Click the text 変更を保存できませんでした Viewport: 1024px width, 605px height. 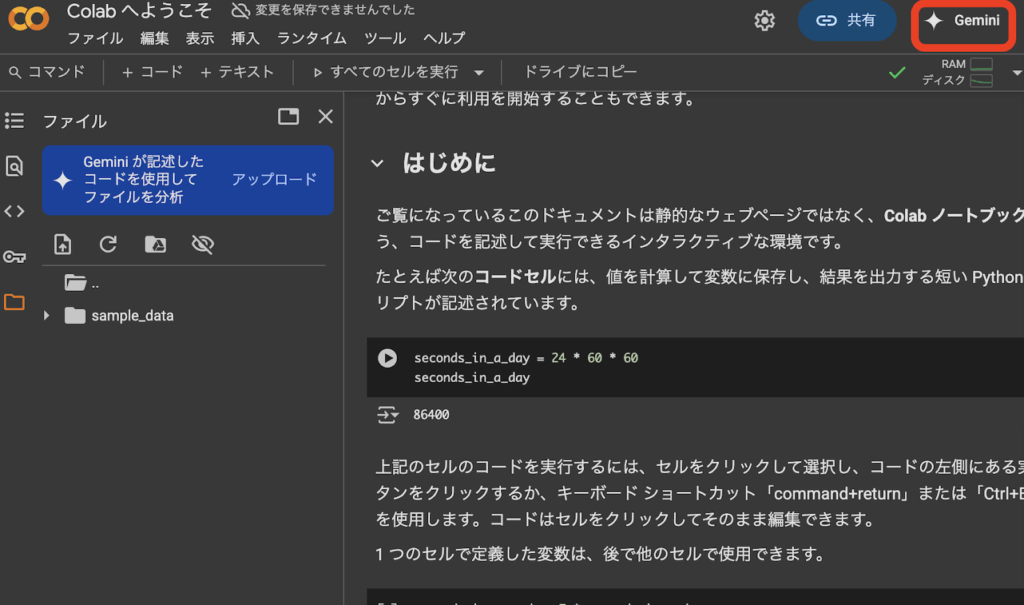(335, 10)
